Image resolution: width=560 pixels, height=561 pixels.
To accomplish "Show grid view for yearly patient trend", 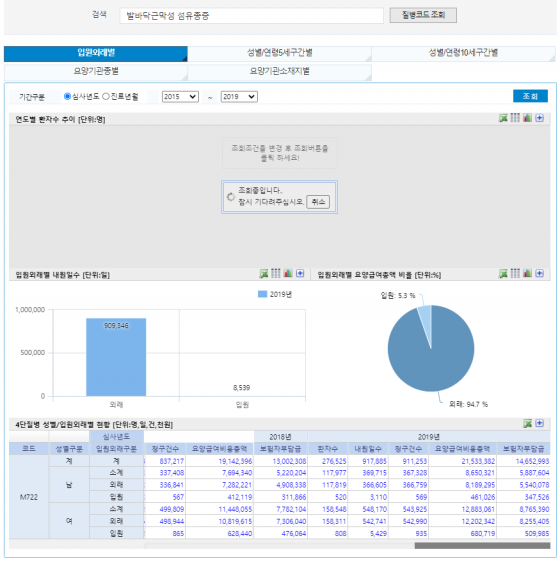I will tap(515, 118).
